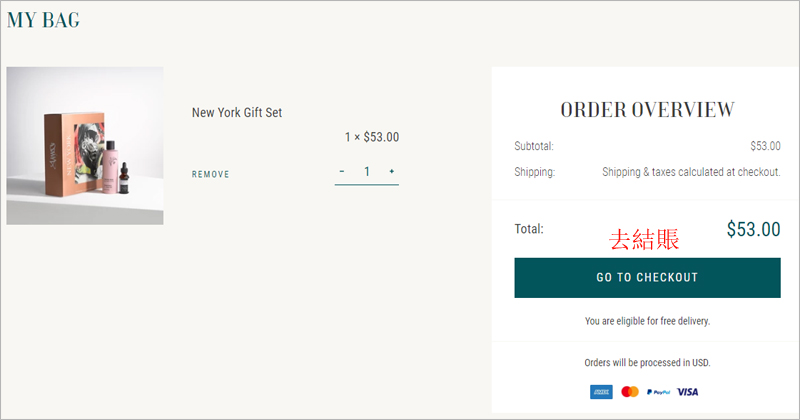The width and height of the screenshot is (800, 420).
Task: Click the PayPal payment icon
Action: [x=658, y=392]
